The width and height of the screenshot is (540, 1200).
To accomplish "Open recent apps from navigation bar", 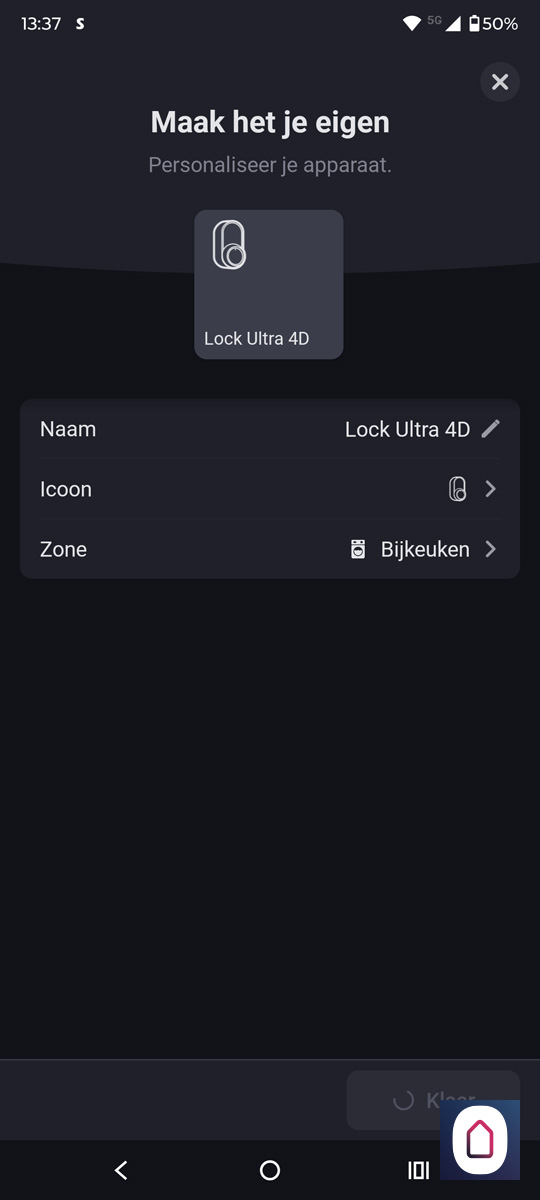I will pyautogui.click(x=418, y=1170).
